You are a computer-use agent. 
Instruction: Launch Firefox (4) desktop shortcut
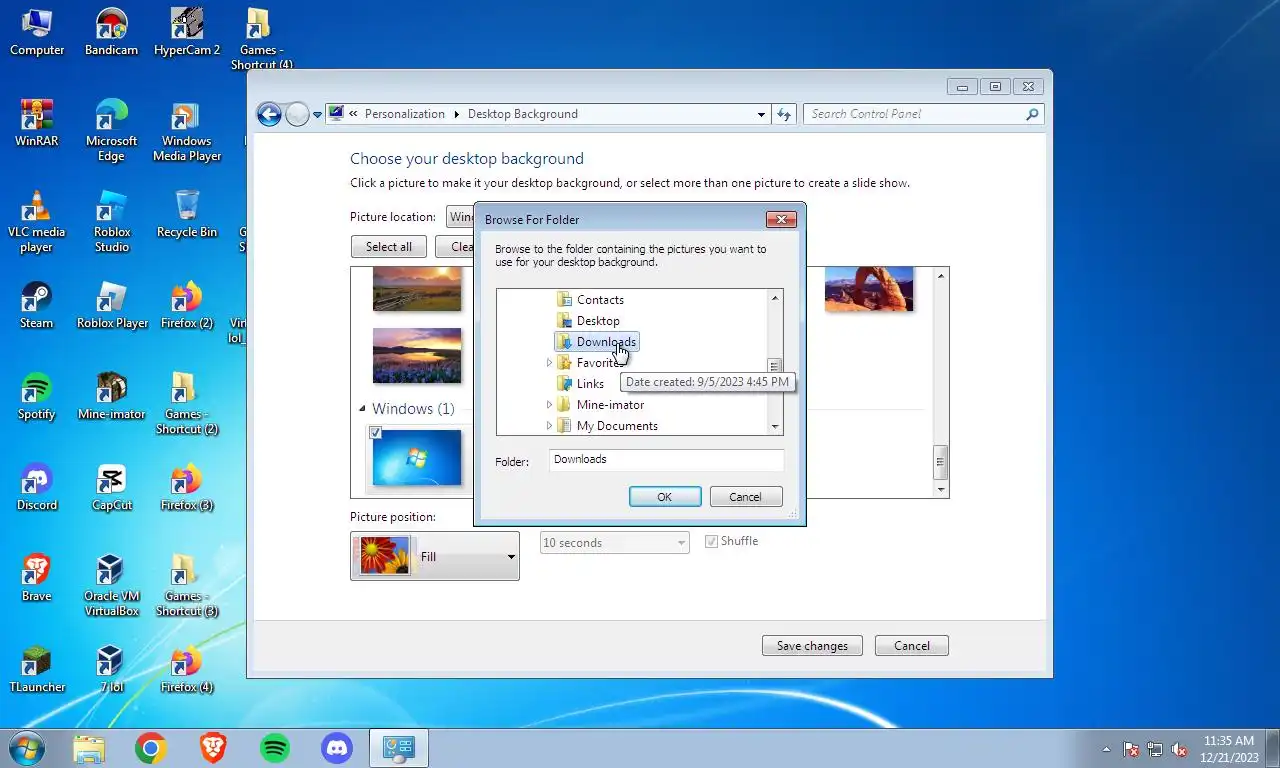point(186,669)
